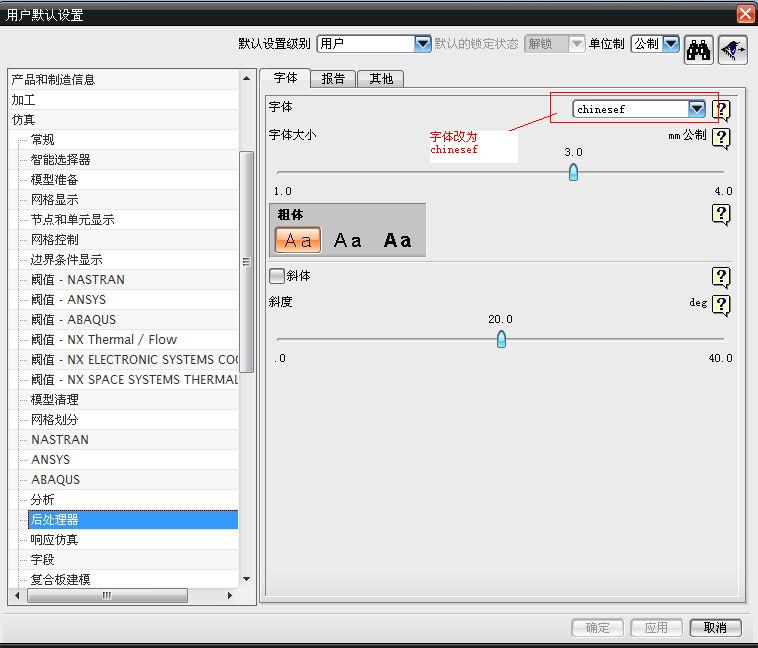Switch to the 字体 tab
This screenshot has height=648, width=758.
click(x=285, y=78)
